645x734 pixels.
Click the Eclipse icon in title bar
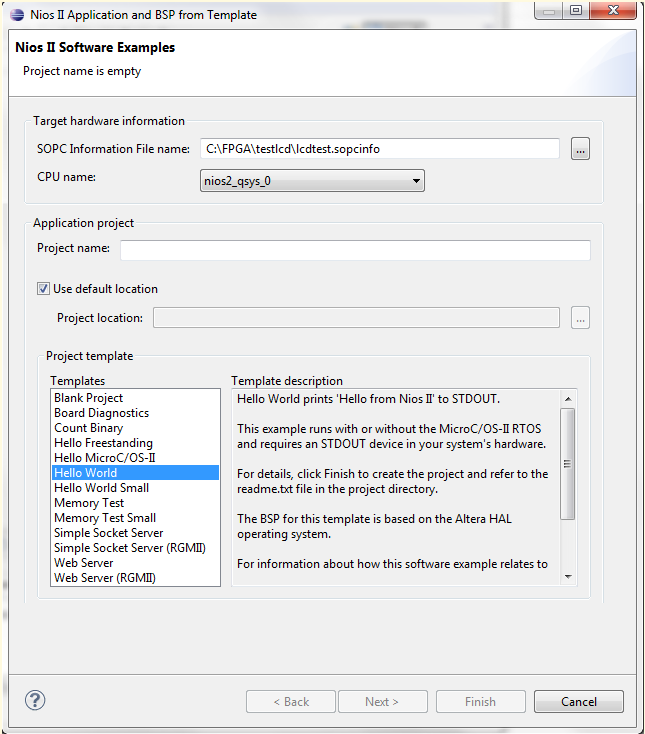click(17, 15)
